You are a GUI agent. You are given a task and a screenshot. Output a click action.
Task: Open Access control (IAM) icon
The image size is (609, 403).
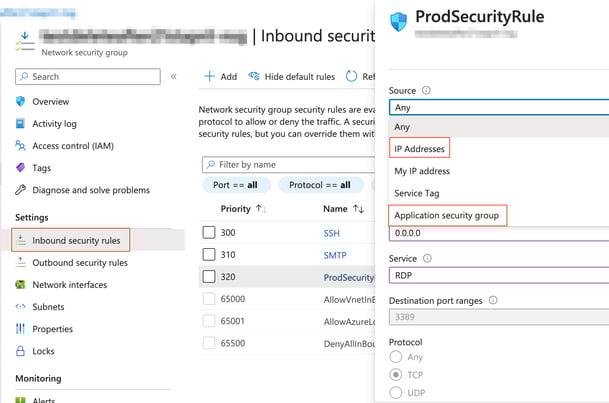pyautogui.click(x=21, y=146)
